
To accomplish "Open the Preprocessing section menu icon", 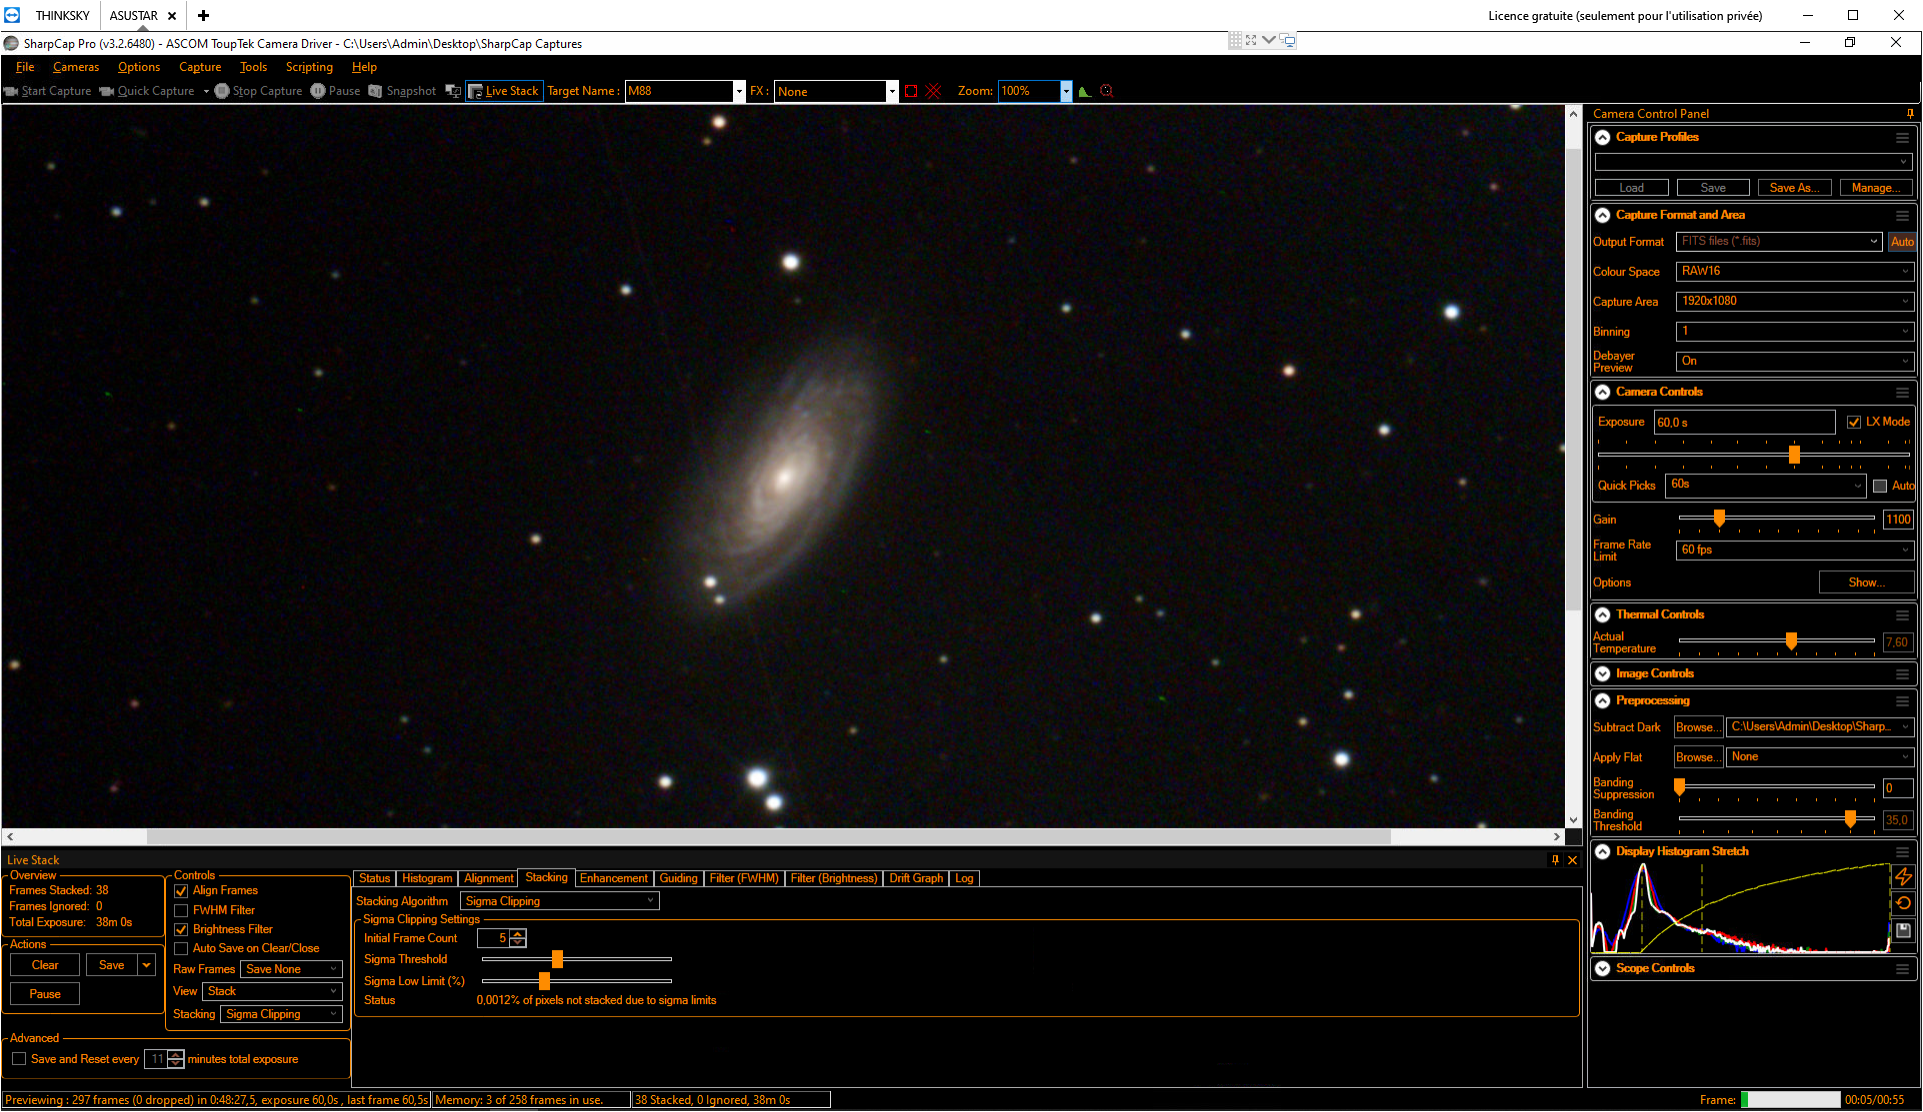I will (1902, 702).
